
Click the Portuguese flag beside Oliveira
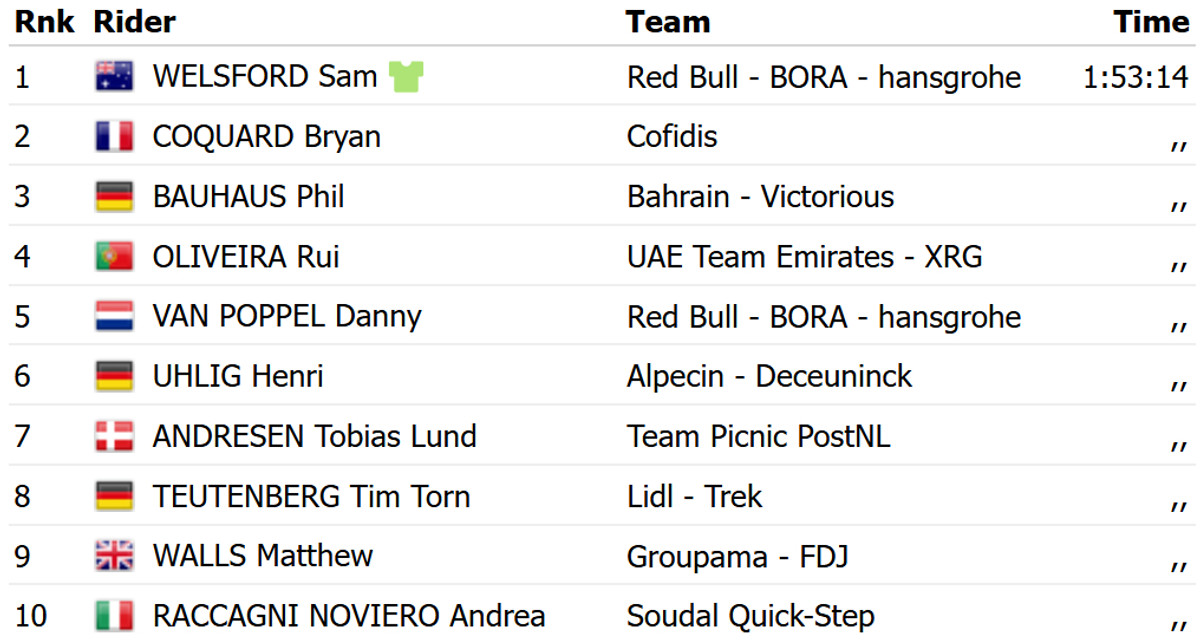point(114,257)
